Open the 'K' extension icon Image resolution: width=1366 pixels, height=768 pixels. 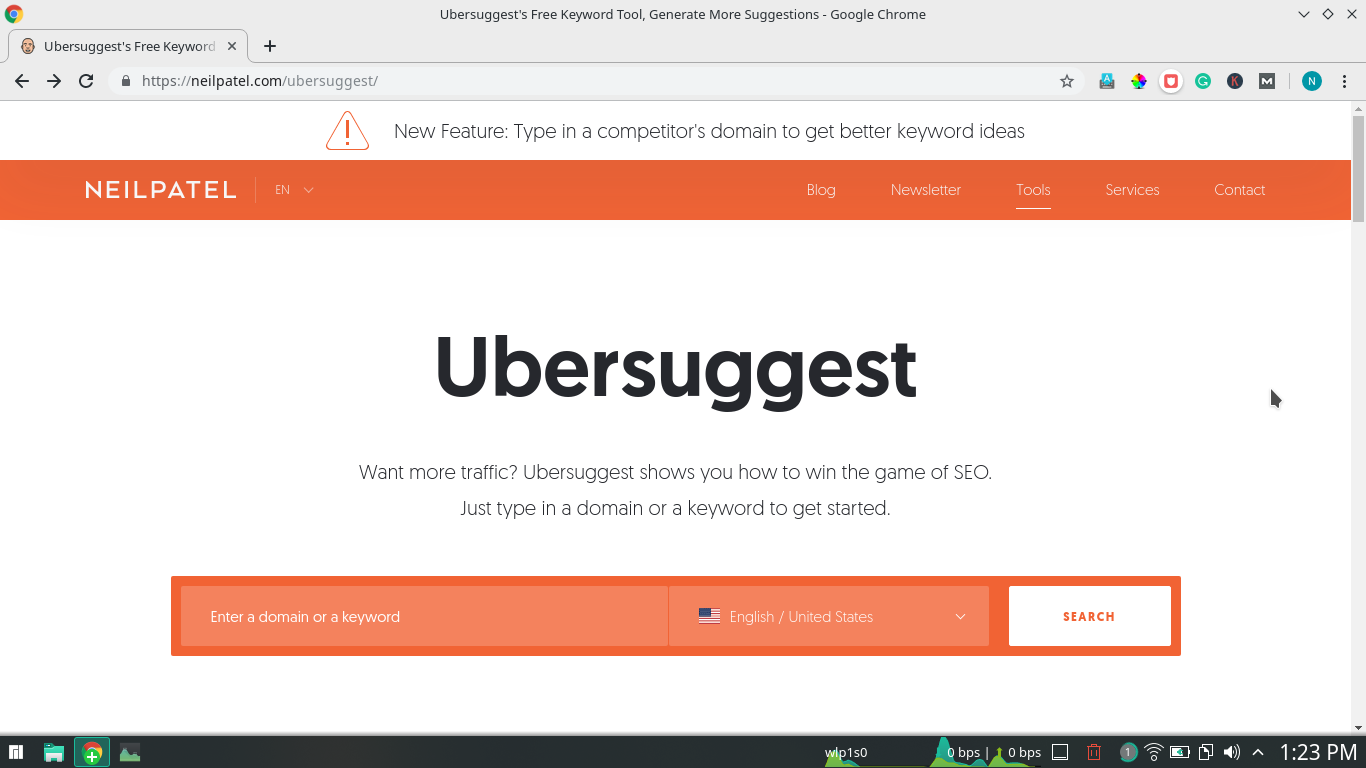tap(1235, 81)
